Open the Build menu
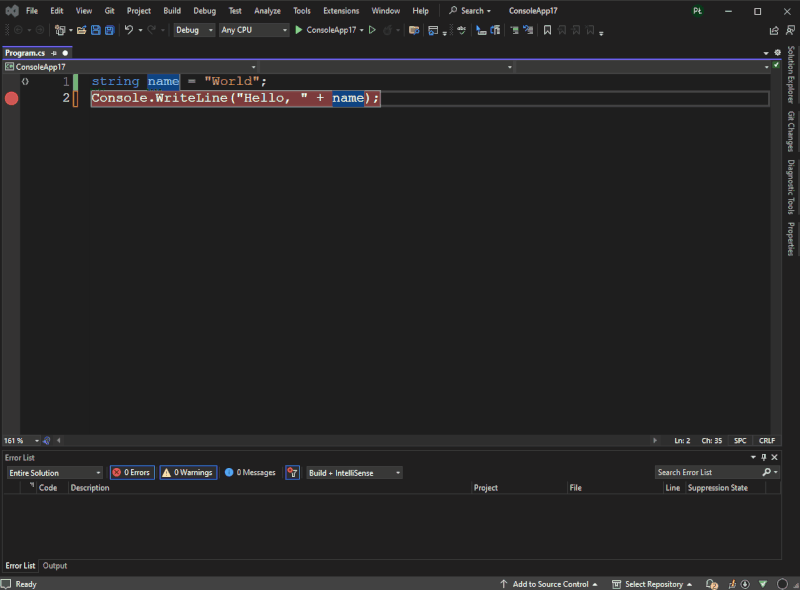 coord(172,11)
